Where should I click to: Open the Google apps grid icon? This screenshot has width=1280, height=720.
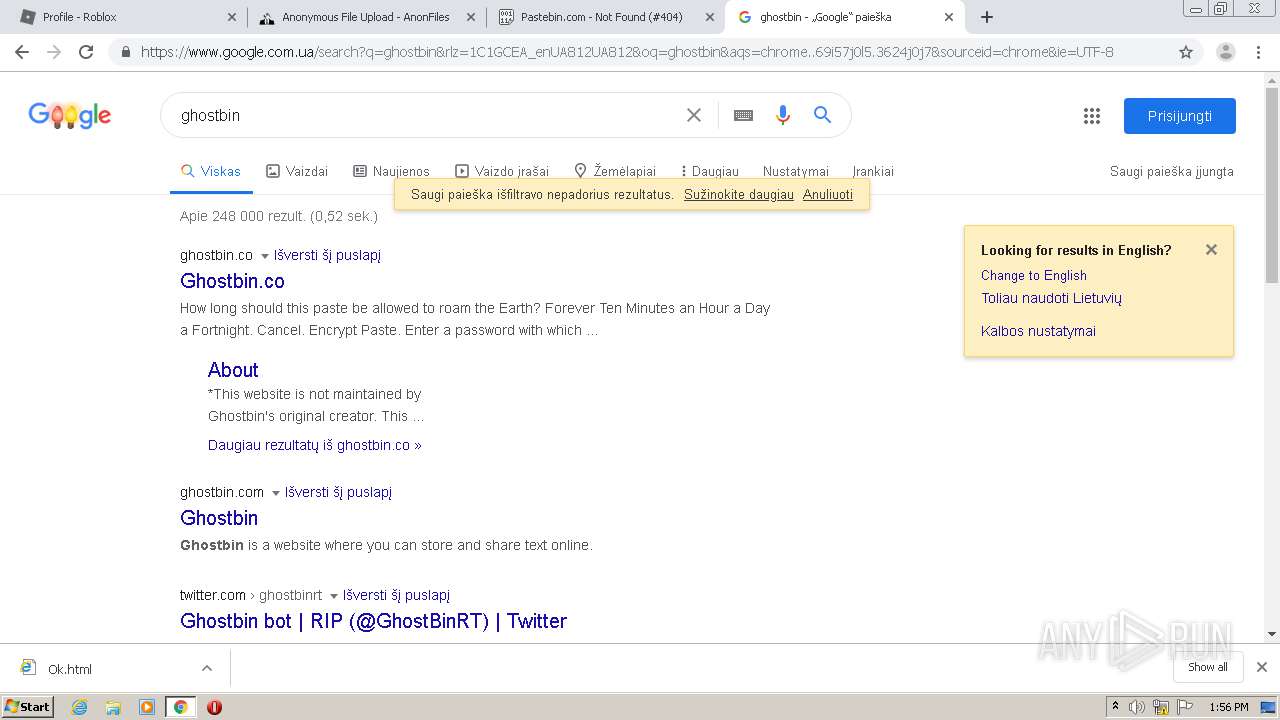(x=1092, y=116)
